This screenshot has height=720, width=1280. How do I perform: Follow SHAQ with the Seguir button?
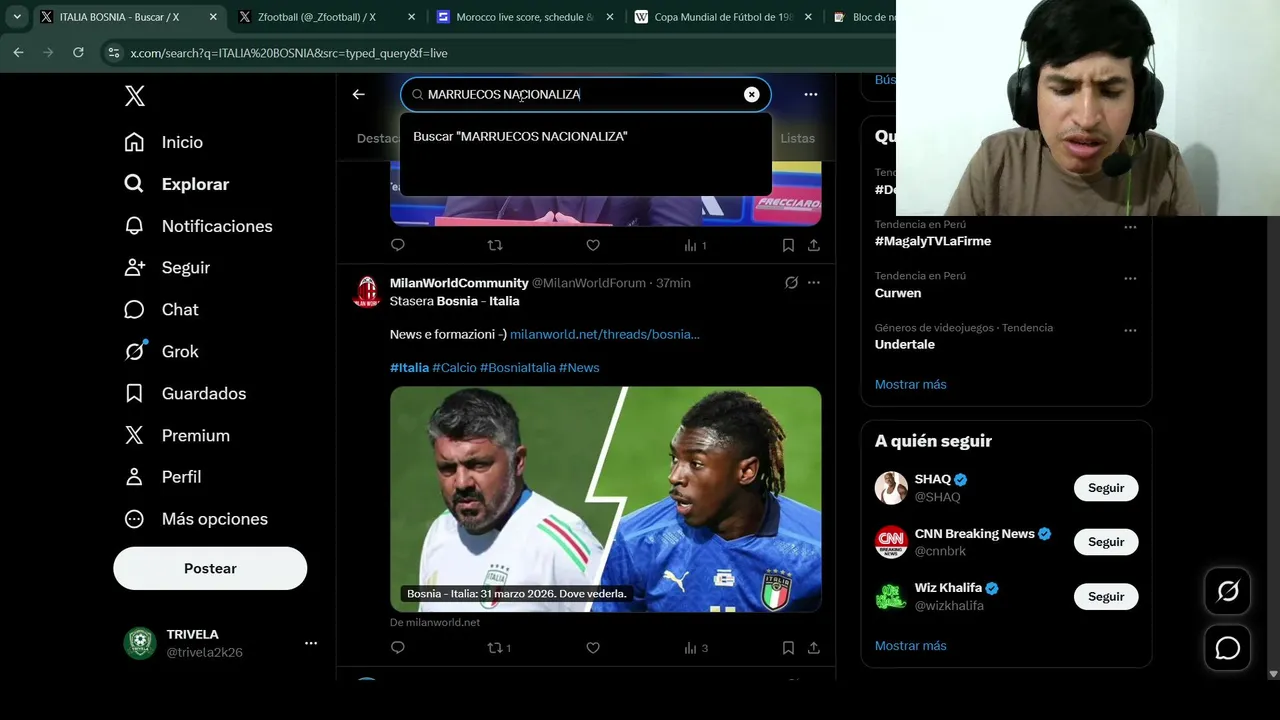coord(1106,488)
